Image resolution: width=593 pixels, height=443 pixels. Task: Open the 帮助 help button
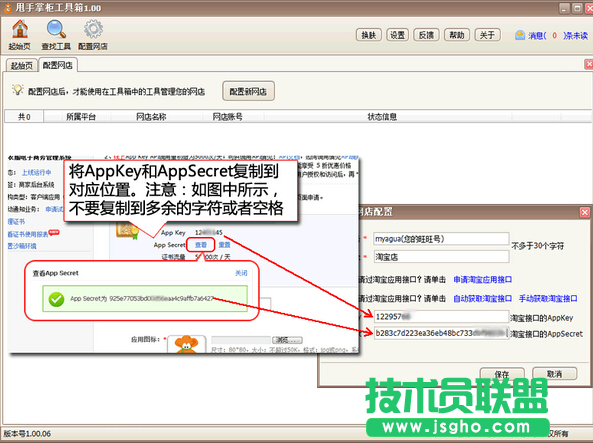coord(457,35)
